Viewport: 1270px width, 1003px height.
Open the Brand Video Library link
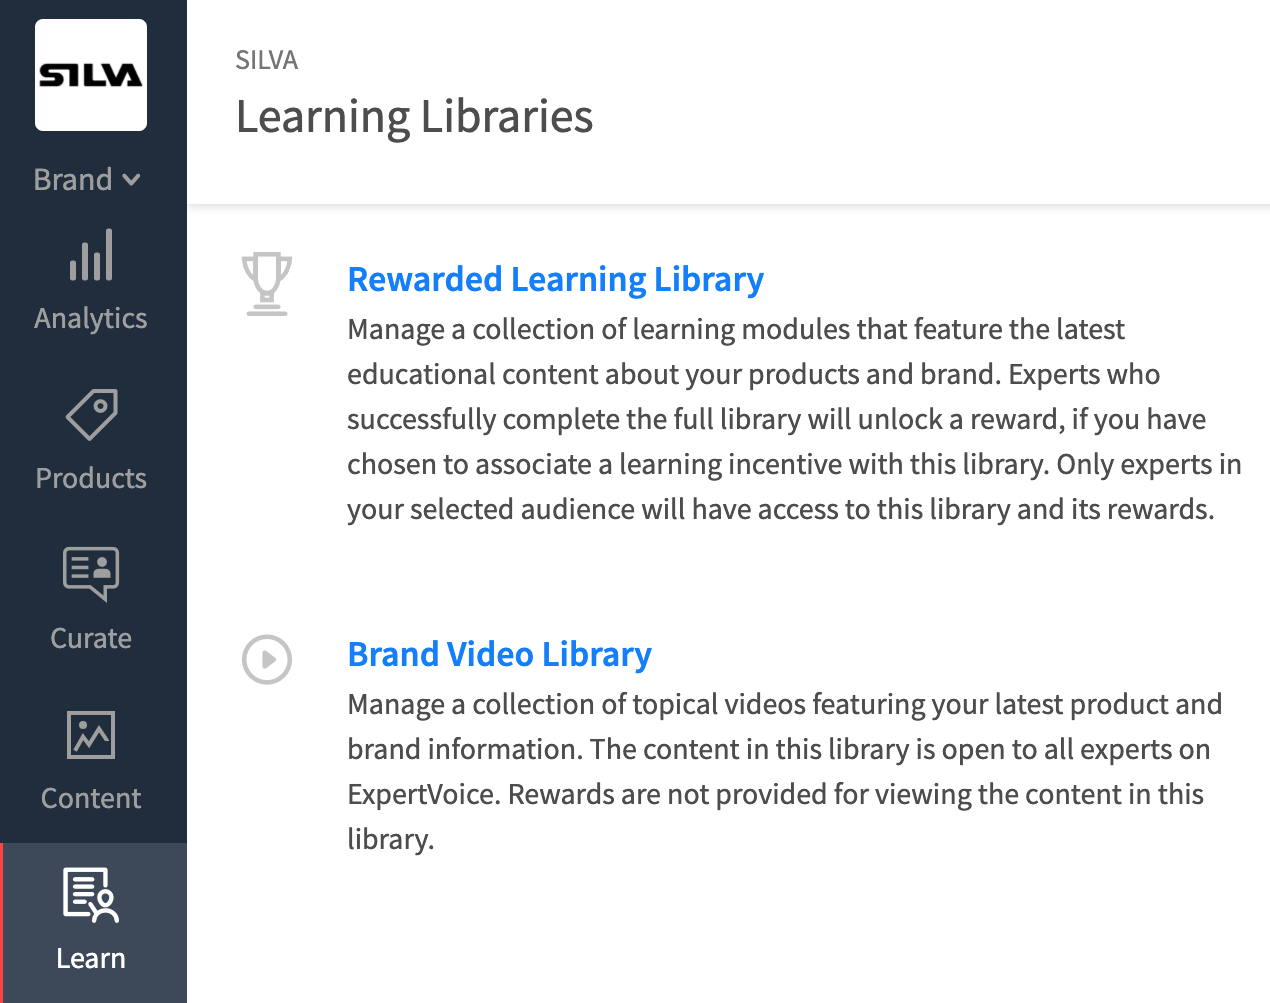pos(499,654)
